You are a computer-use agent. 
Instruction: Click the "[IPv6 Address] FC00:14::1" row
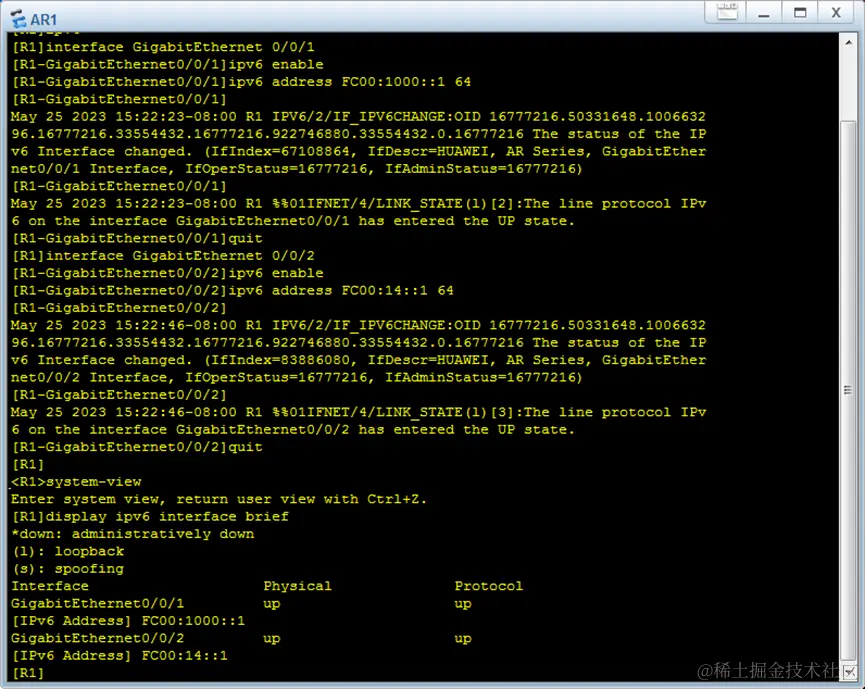click(119, 655)
